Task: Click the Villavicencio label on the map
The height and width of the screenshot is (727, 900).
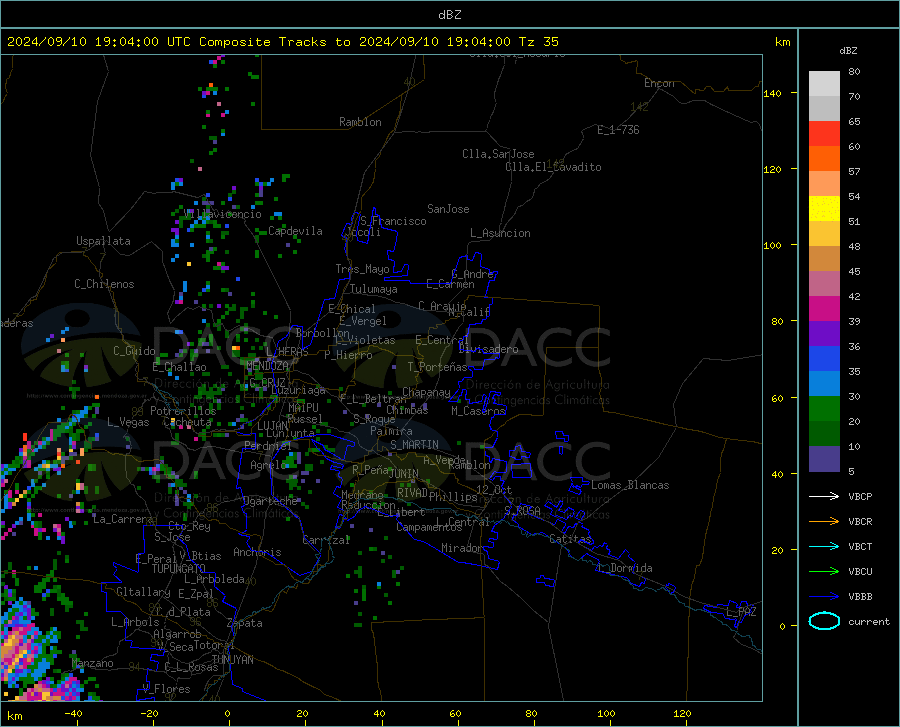Action: click(x=223, y=214)
